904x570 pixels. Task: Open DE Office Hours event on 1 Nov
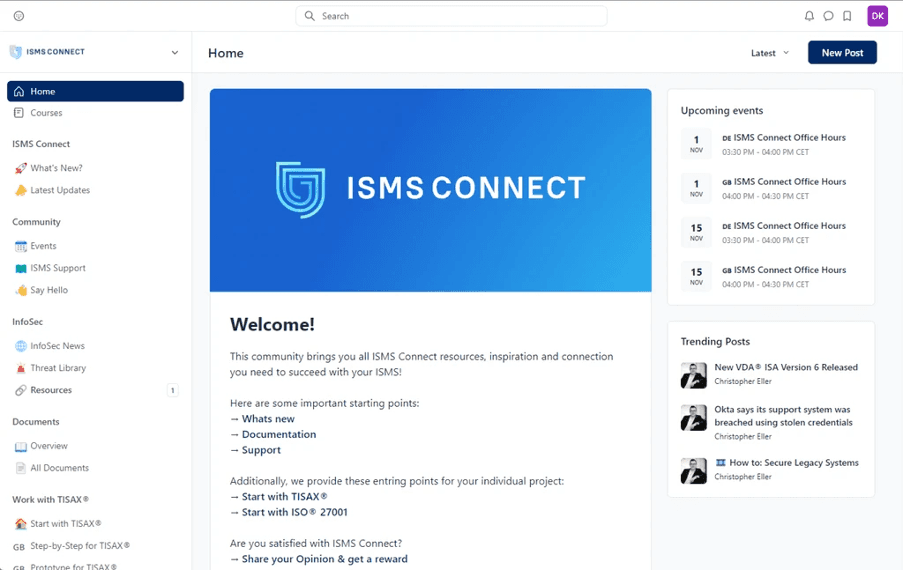point(771,144)
